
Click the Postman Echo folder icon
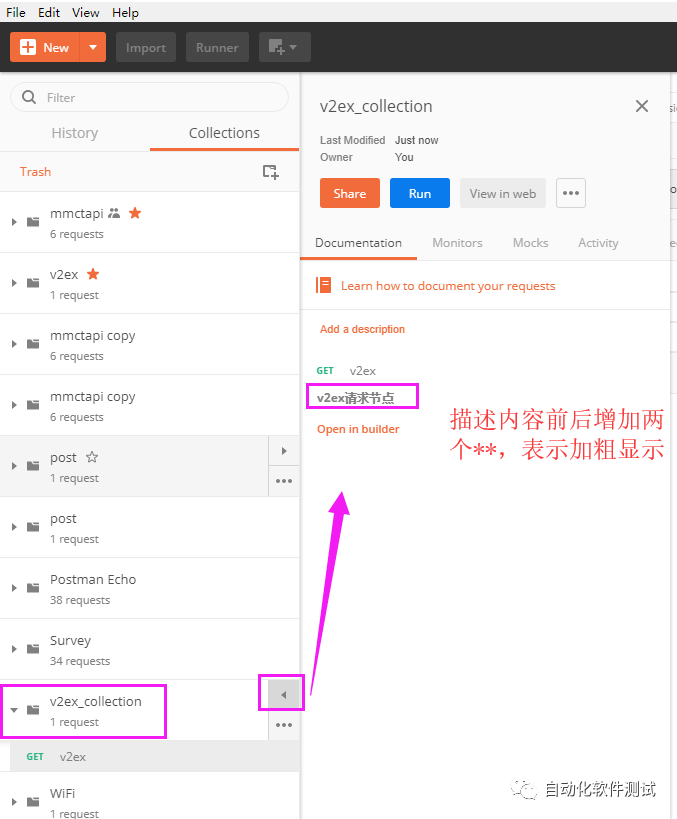click(33, 588)
